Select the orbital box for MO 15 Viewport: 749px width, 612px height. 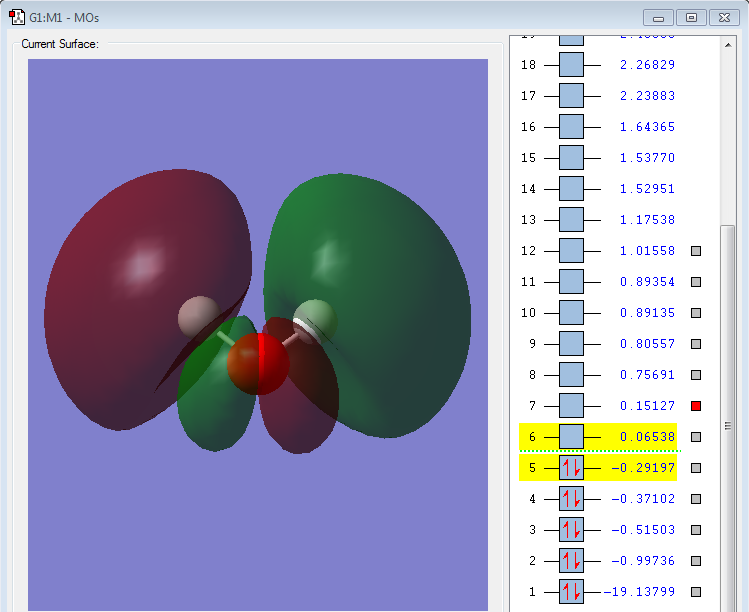571,158
